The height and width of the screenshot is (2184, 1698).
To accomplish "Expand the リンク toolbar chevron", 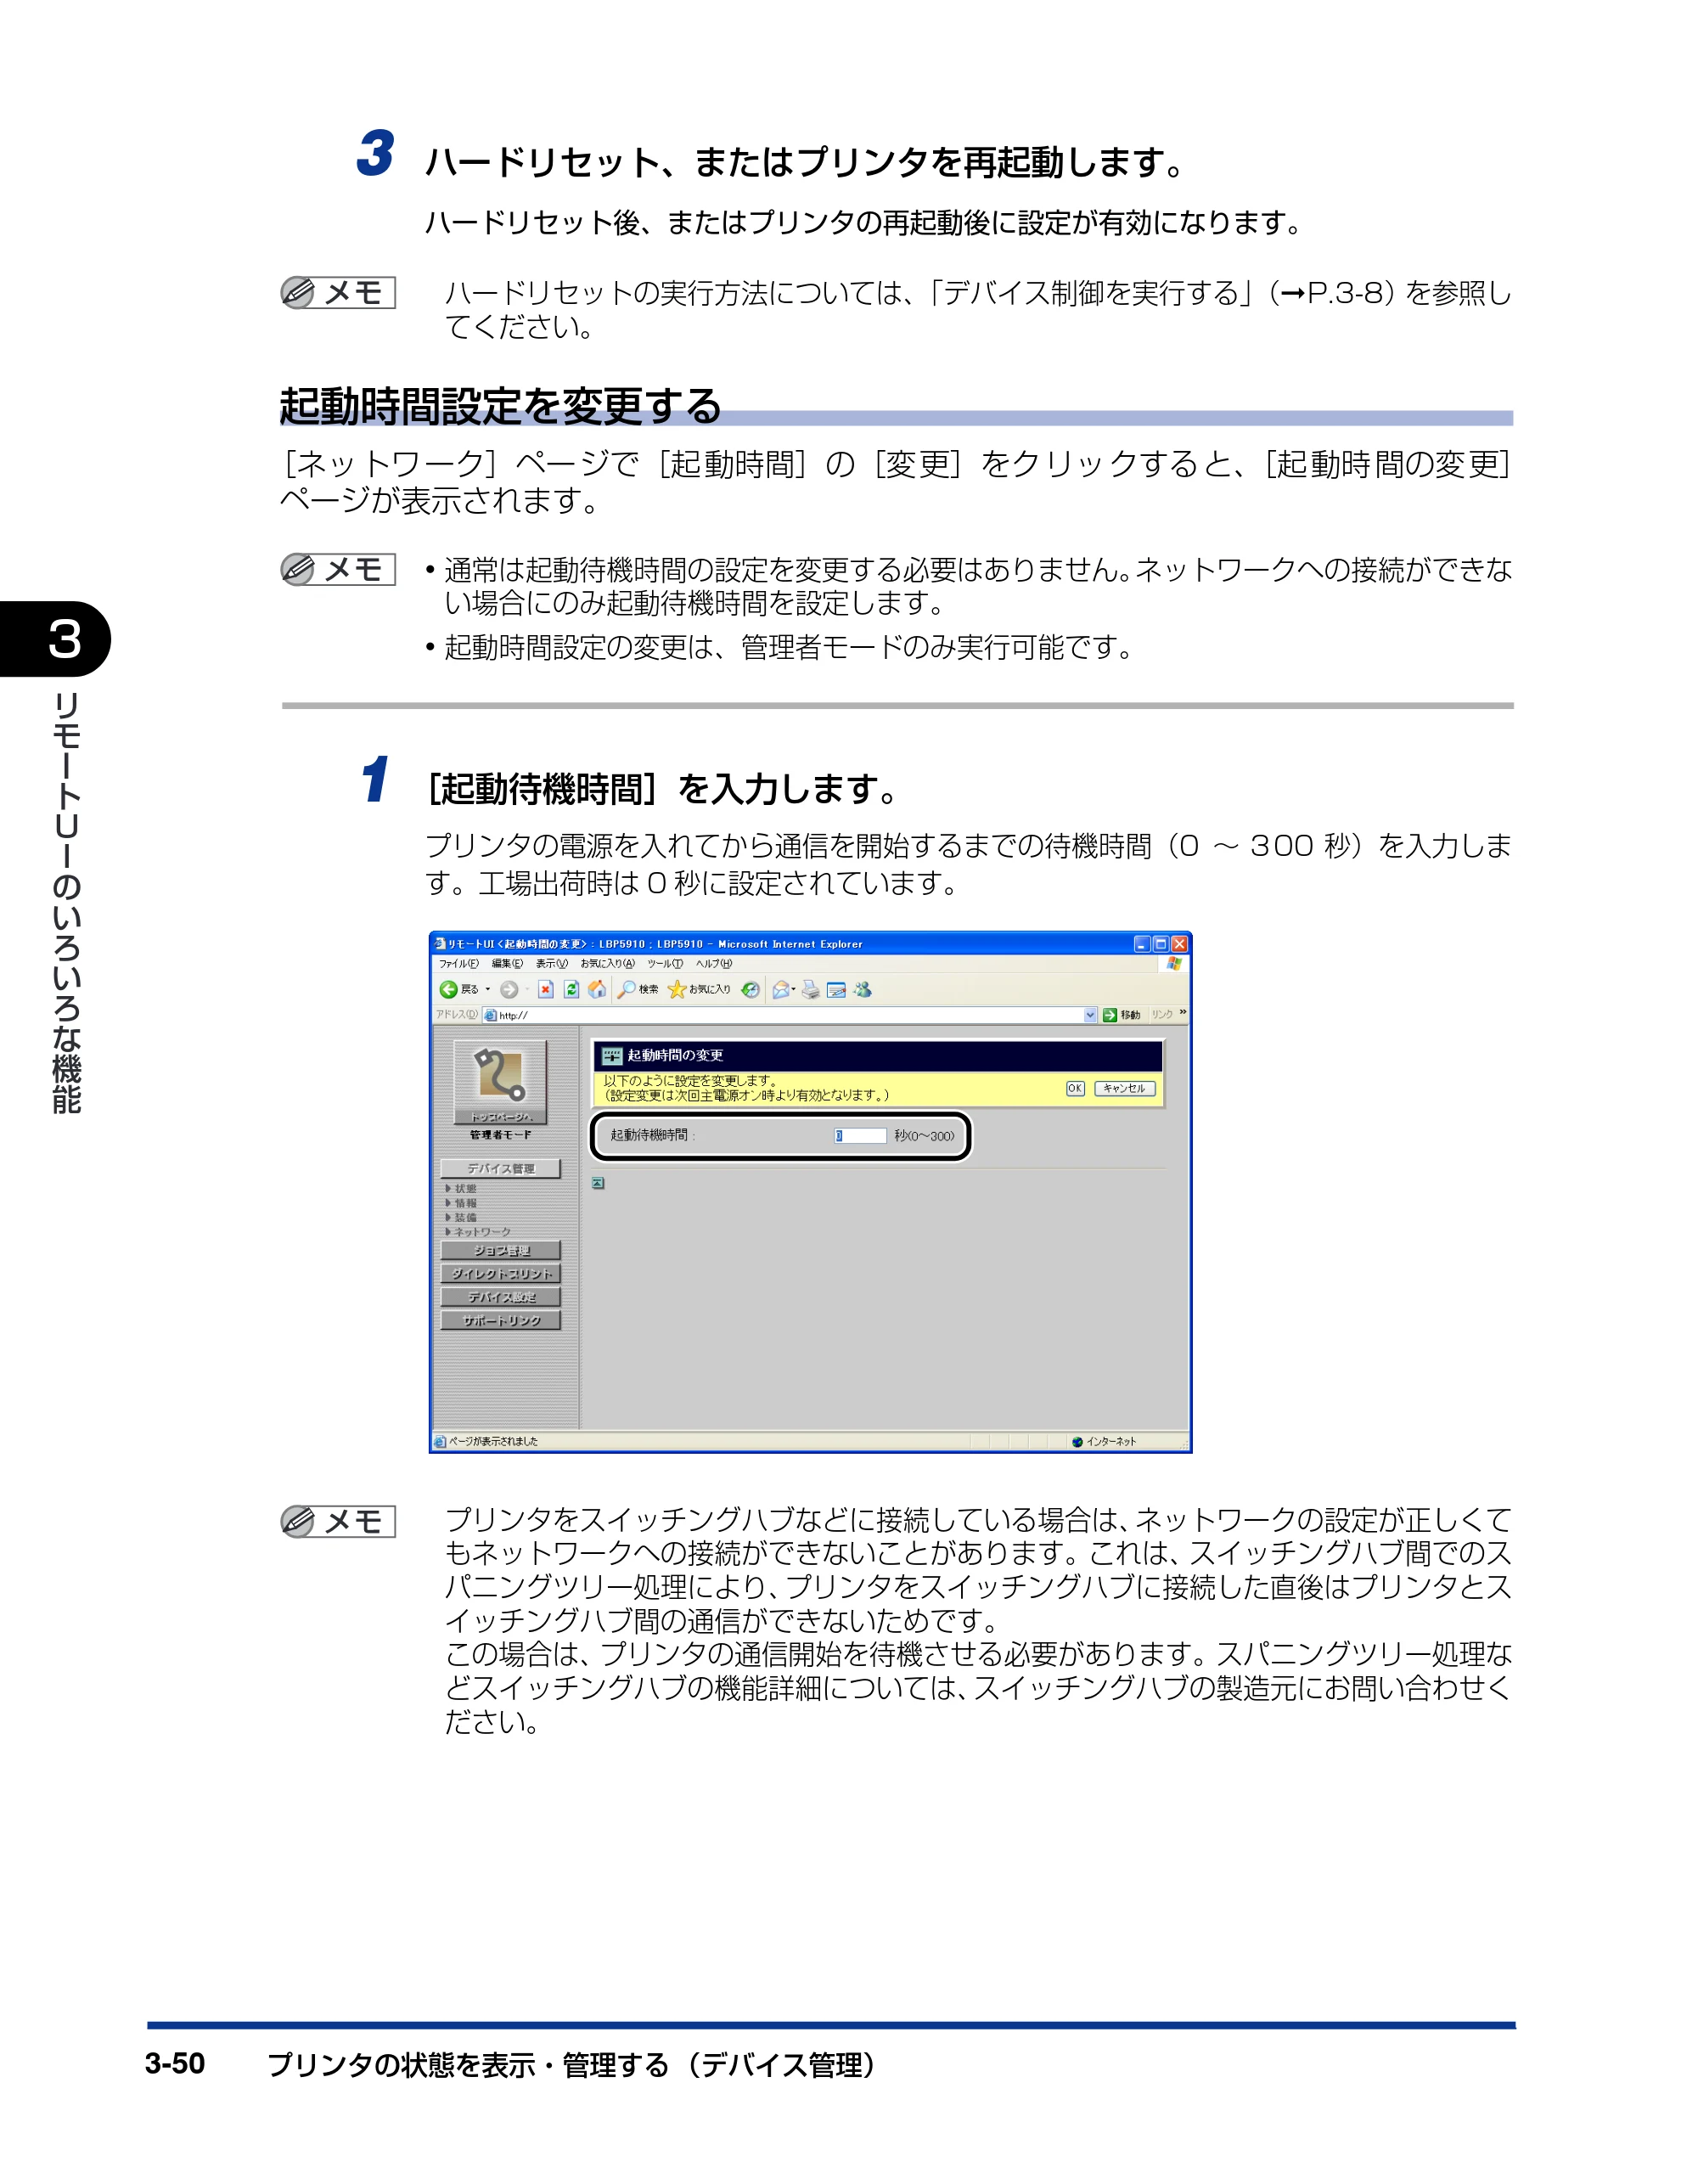I will click(x=1183, y=1013).
